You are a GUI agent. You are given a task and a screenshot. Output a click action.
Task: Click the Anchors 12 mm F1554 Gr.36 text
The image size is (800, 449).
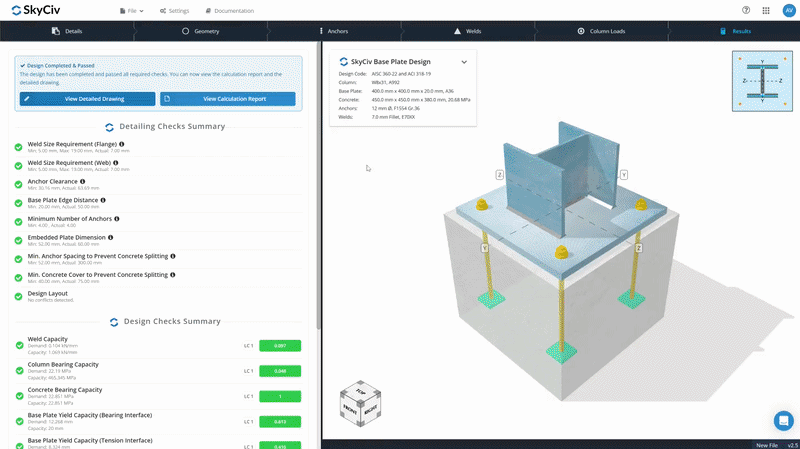395,108
